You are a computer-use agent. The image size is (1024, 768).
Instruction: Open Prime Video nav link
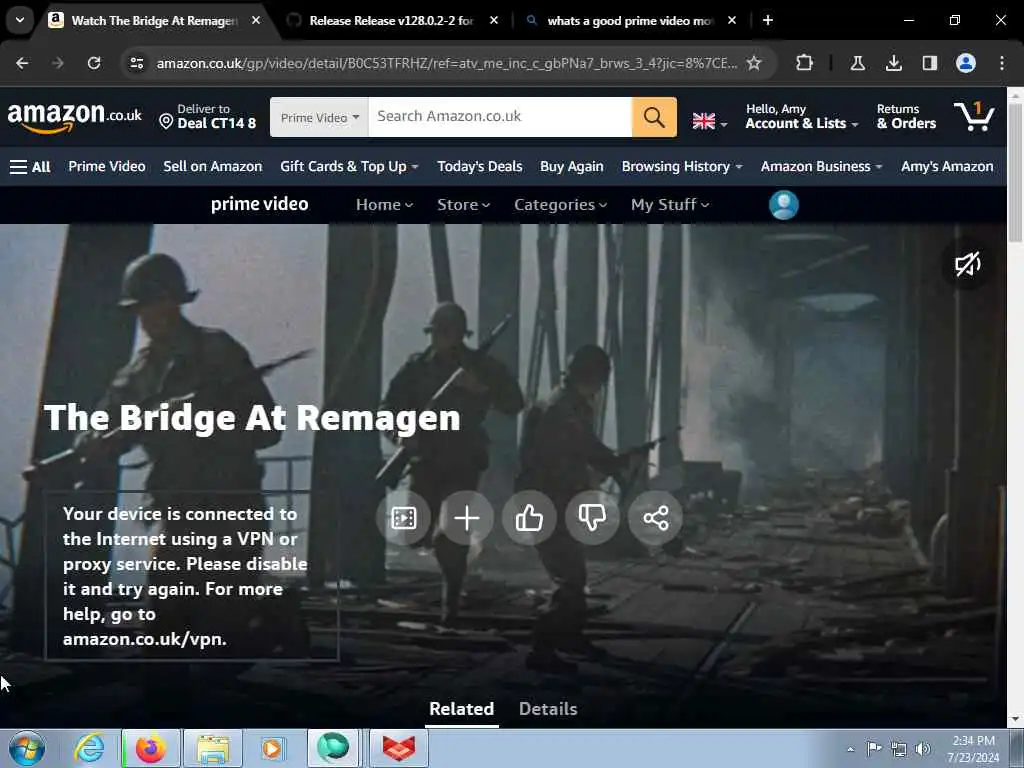click(x=106, y=167)
